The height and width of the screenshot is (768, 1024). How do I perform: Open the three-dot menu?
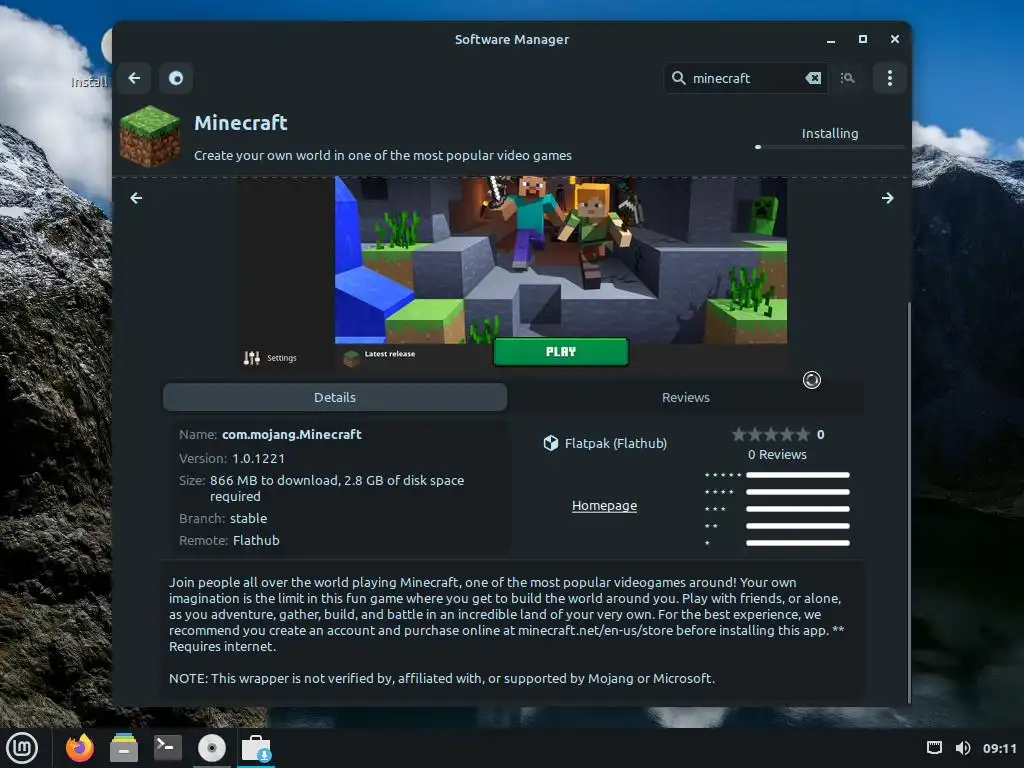[889, 78]
